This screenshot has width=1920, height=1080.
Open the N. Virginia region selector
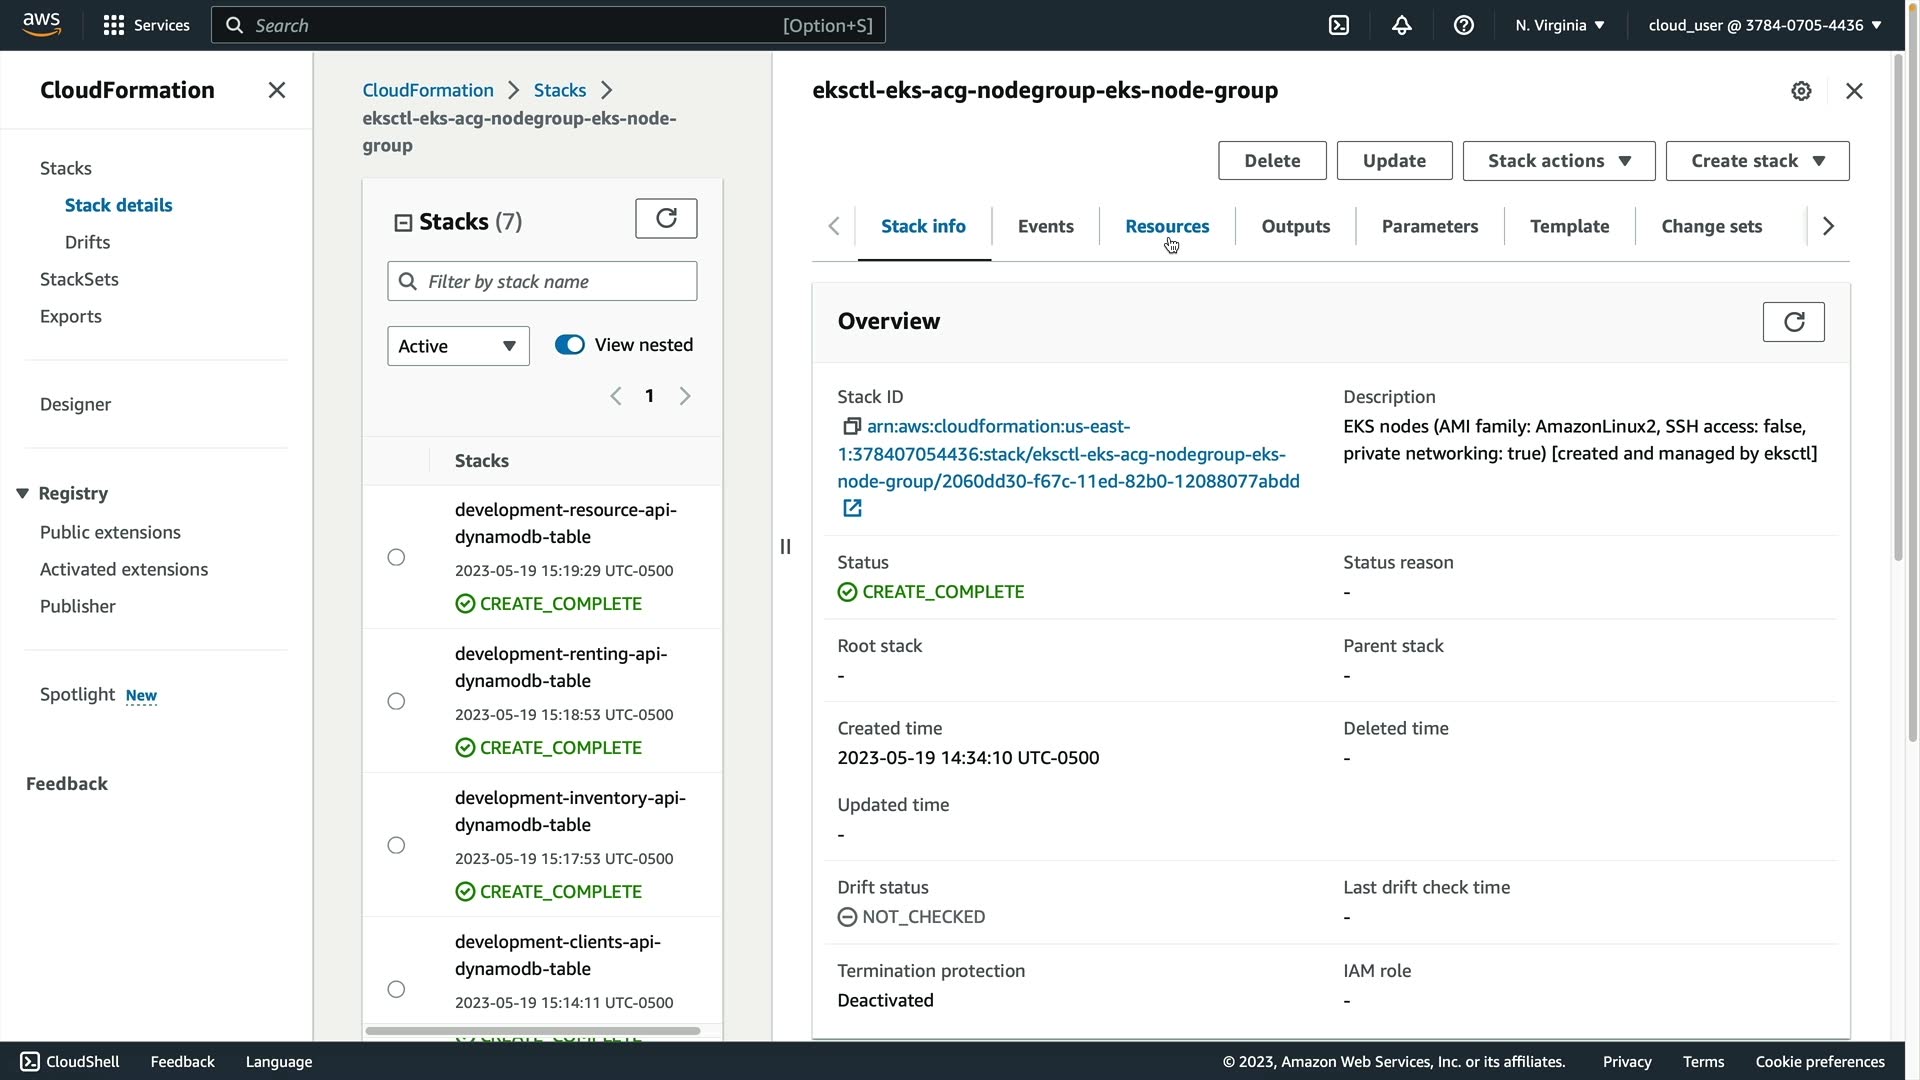coord(1559,25)
